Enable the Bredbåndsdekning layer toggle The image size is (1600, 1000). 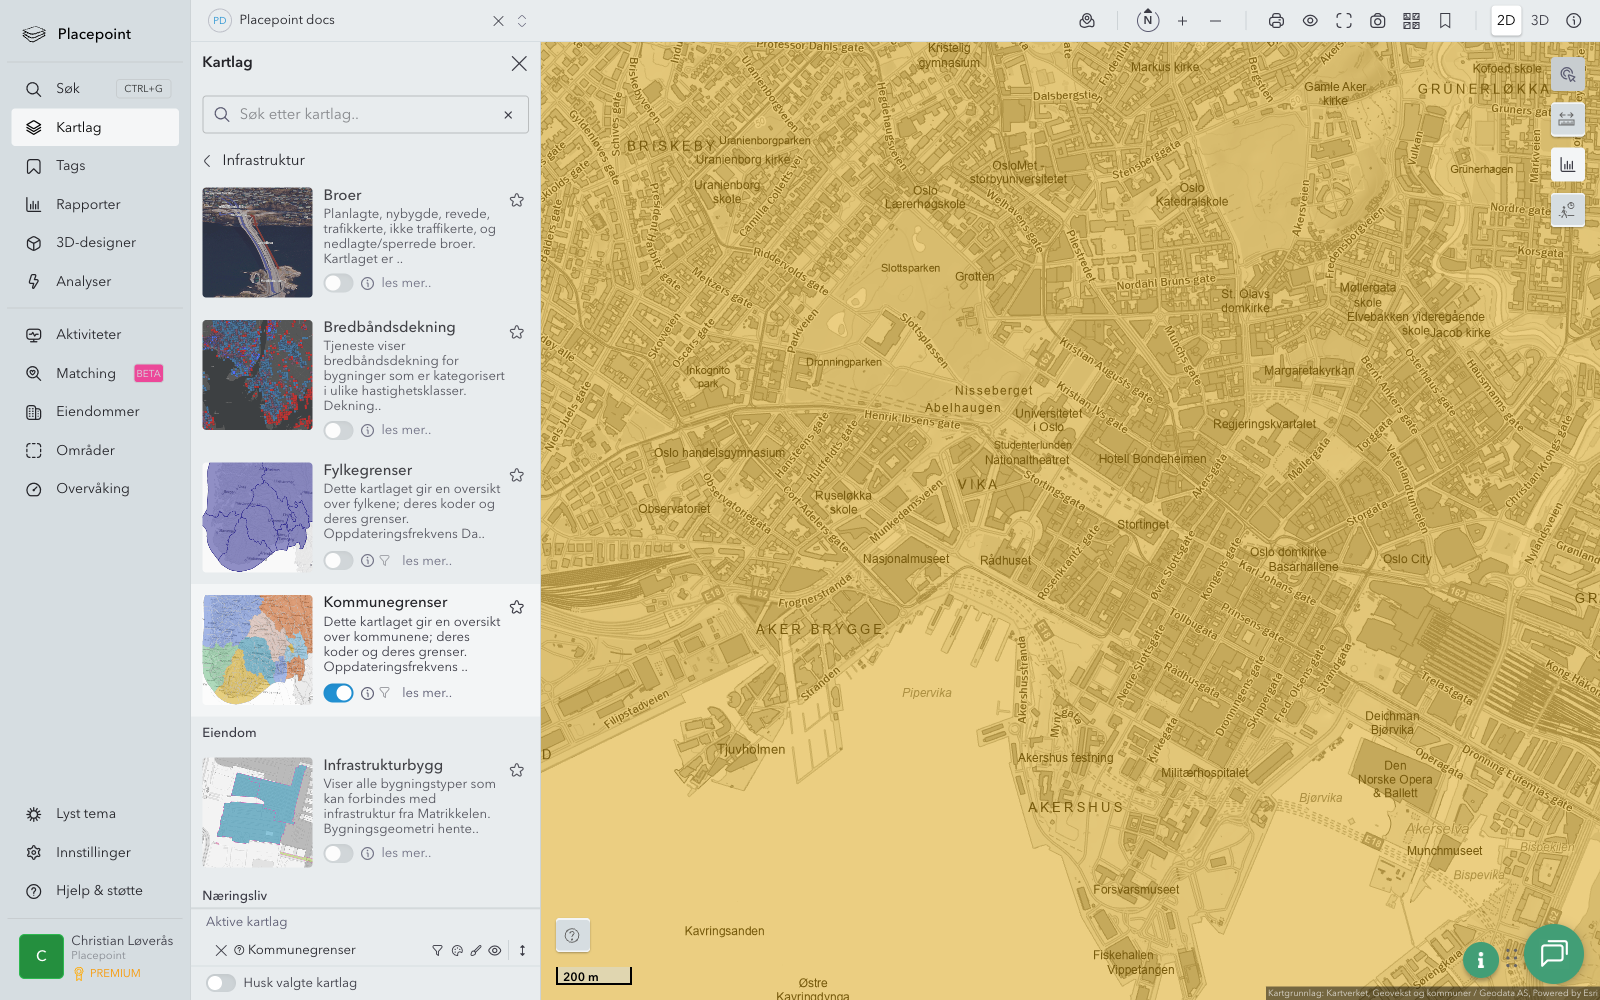338,430
